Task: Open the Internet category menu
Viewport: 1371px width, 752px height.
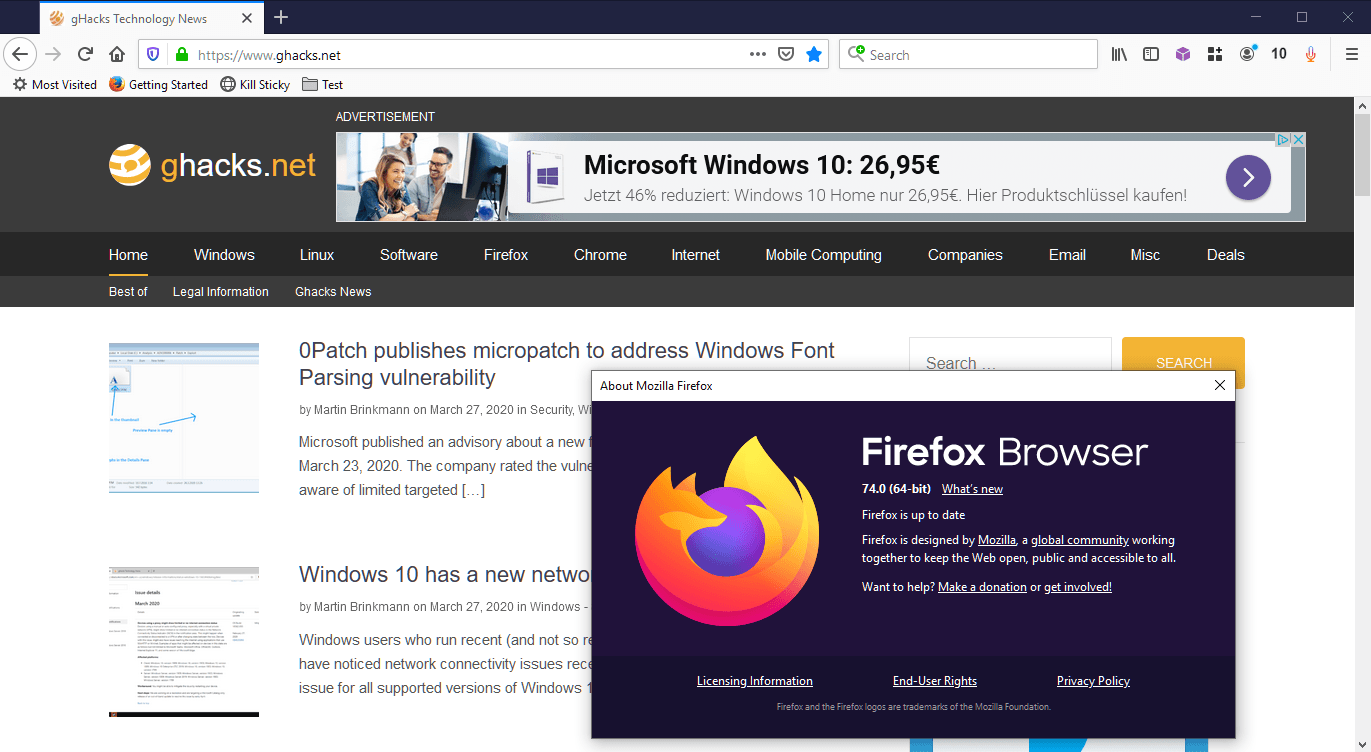Action: click(696, 255)
